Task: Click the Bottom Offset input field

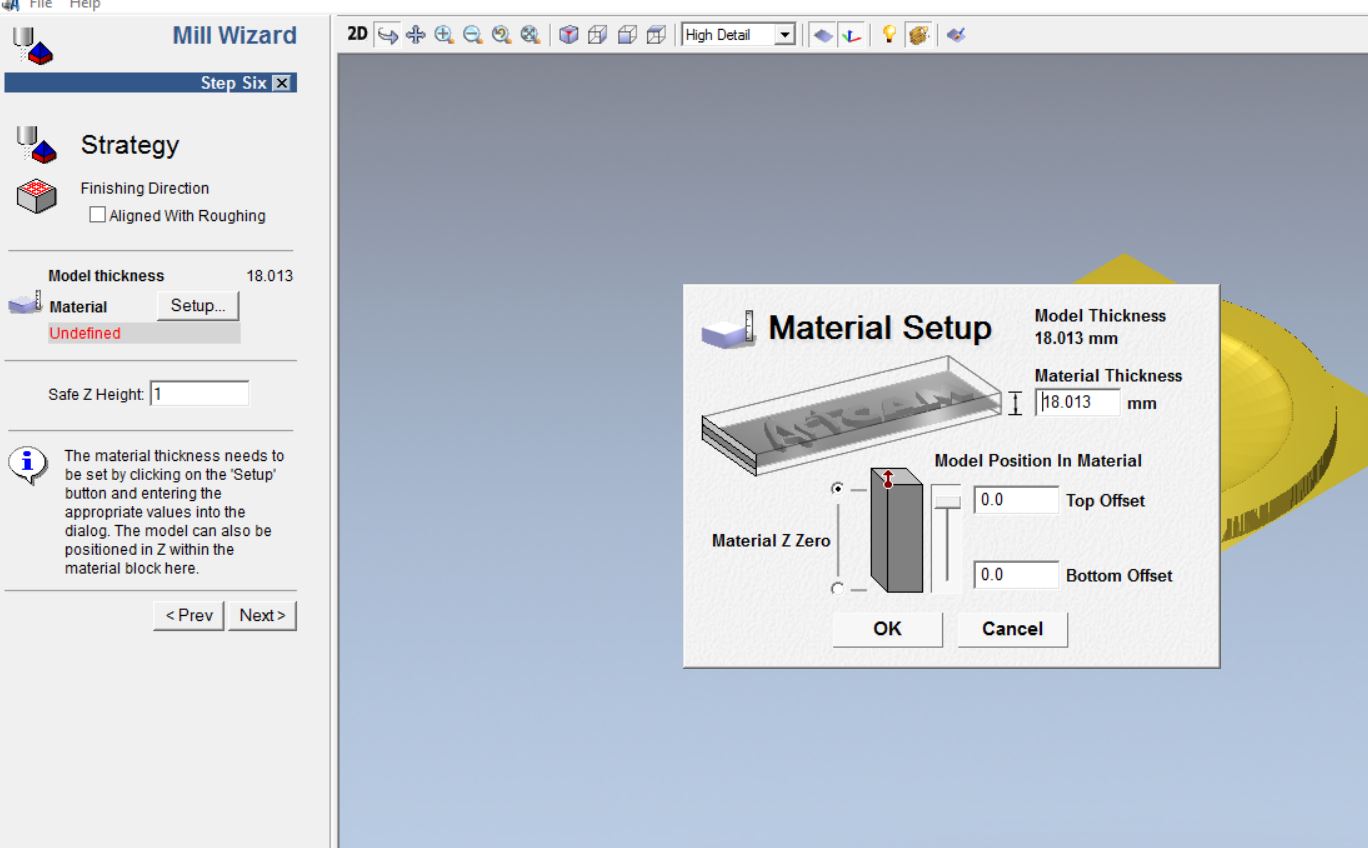Action: 1016,575
